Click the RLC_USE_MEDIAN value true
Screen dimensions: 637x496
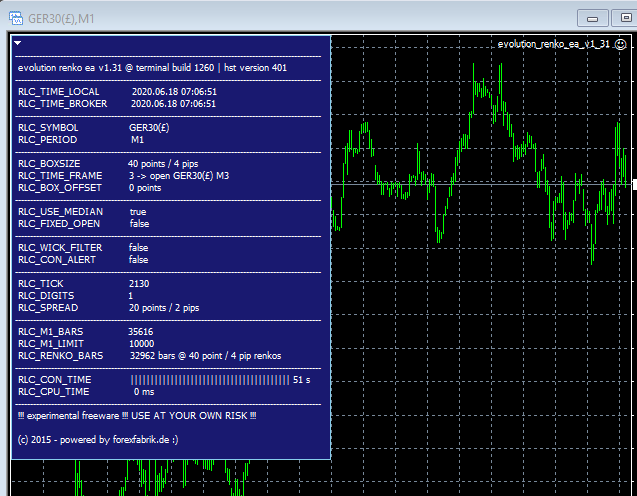click(138, 212)
